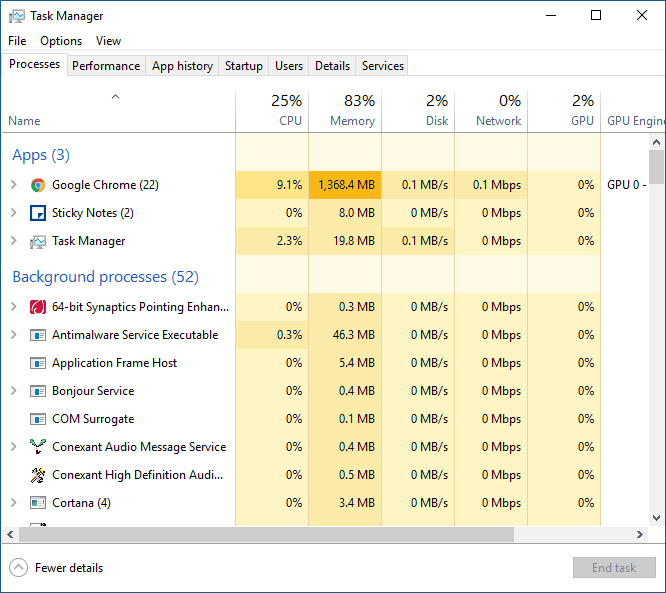Viewport: 666px width, 593px height.
Task: Select the Processes tab
Action: [x=34, y=64]
